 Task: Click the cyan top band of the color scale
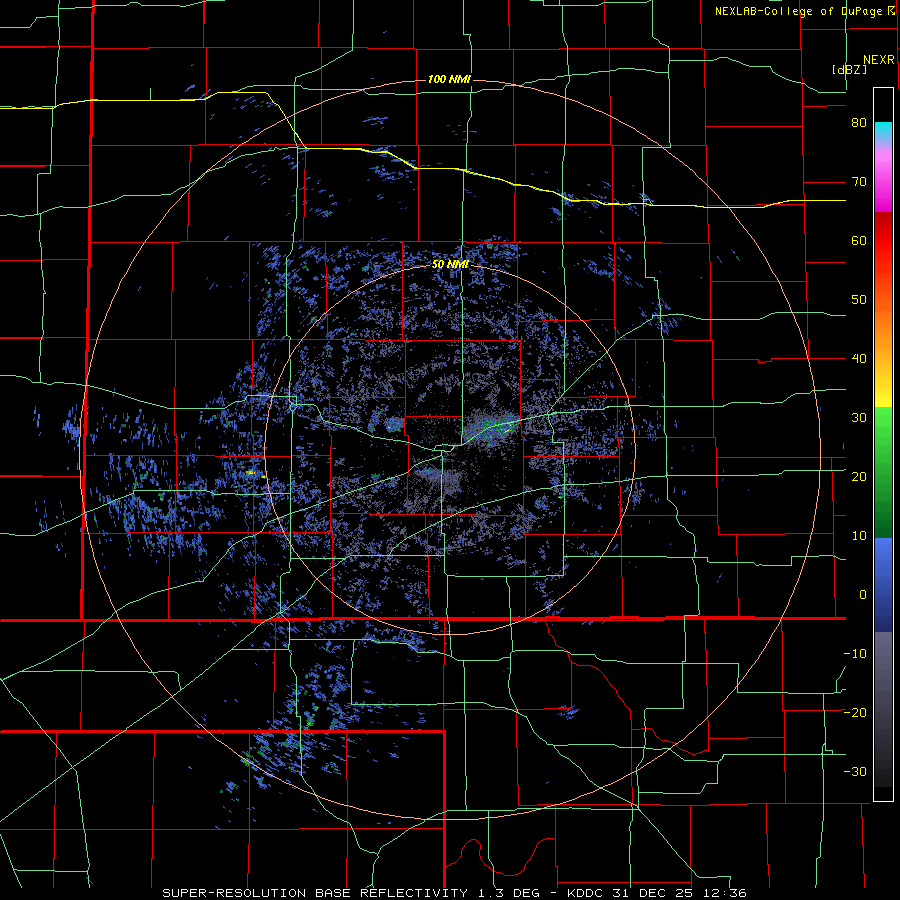pos(883,132)
